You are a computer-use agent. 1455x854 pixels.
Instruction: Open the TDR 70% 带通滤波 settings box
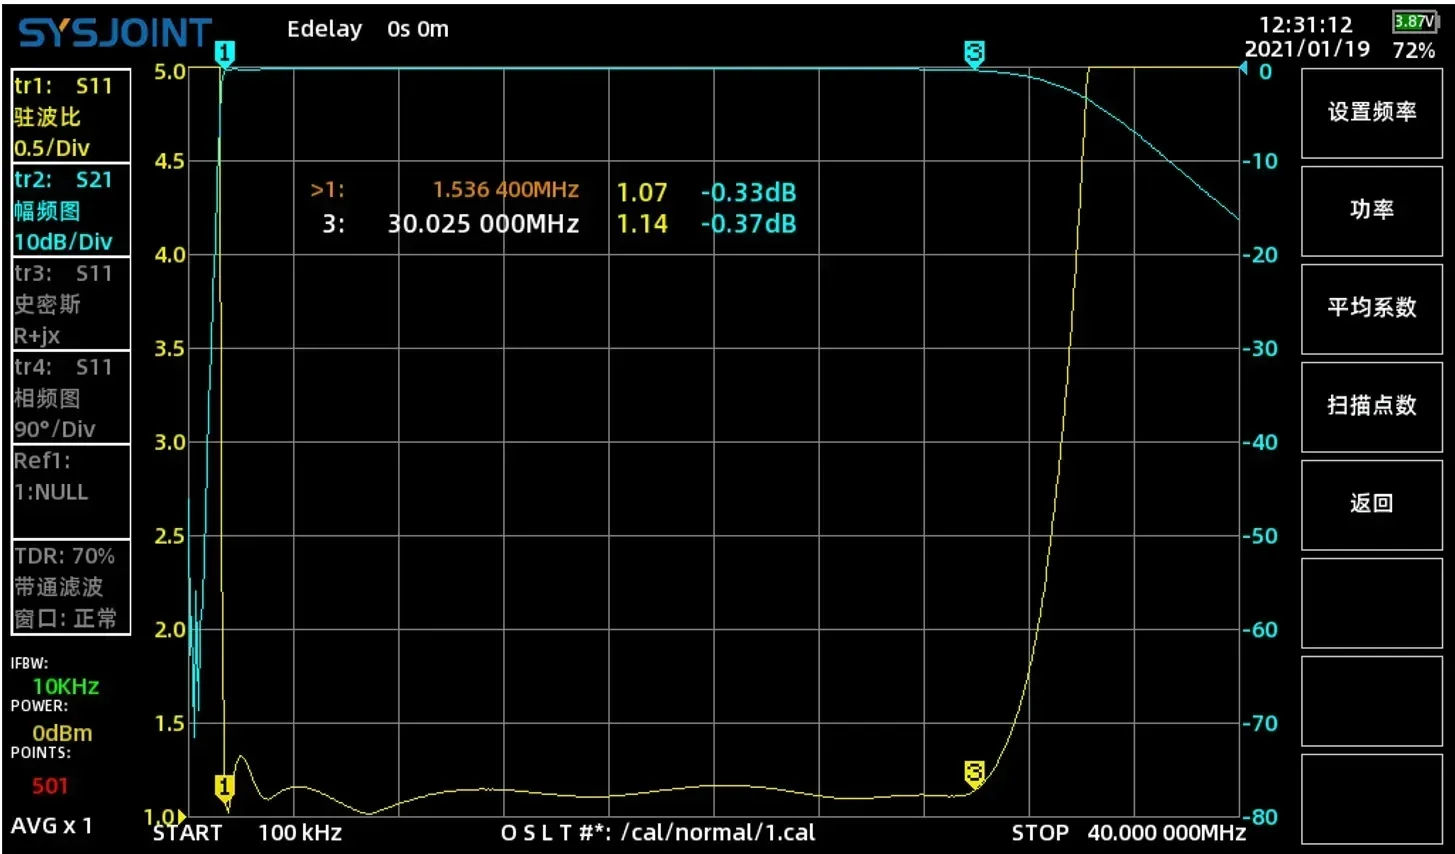(71, 587)
